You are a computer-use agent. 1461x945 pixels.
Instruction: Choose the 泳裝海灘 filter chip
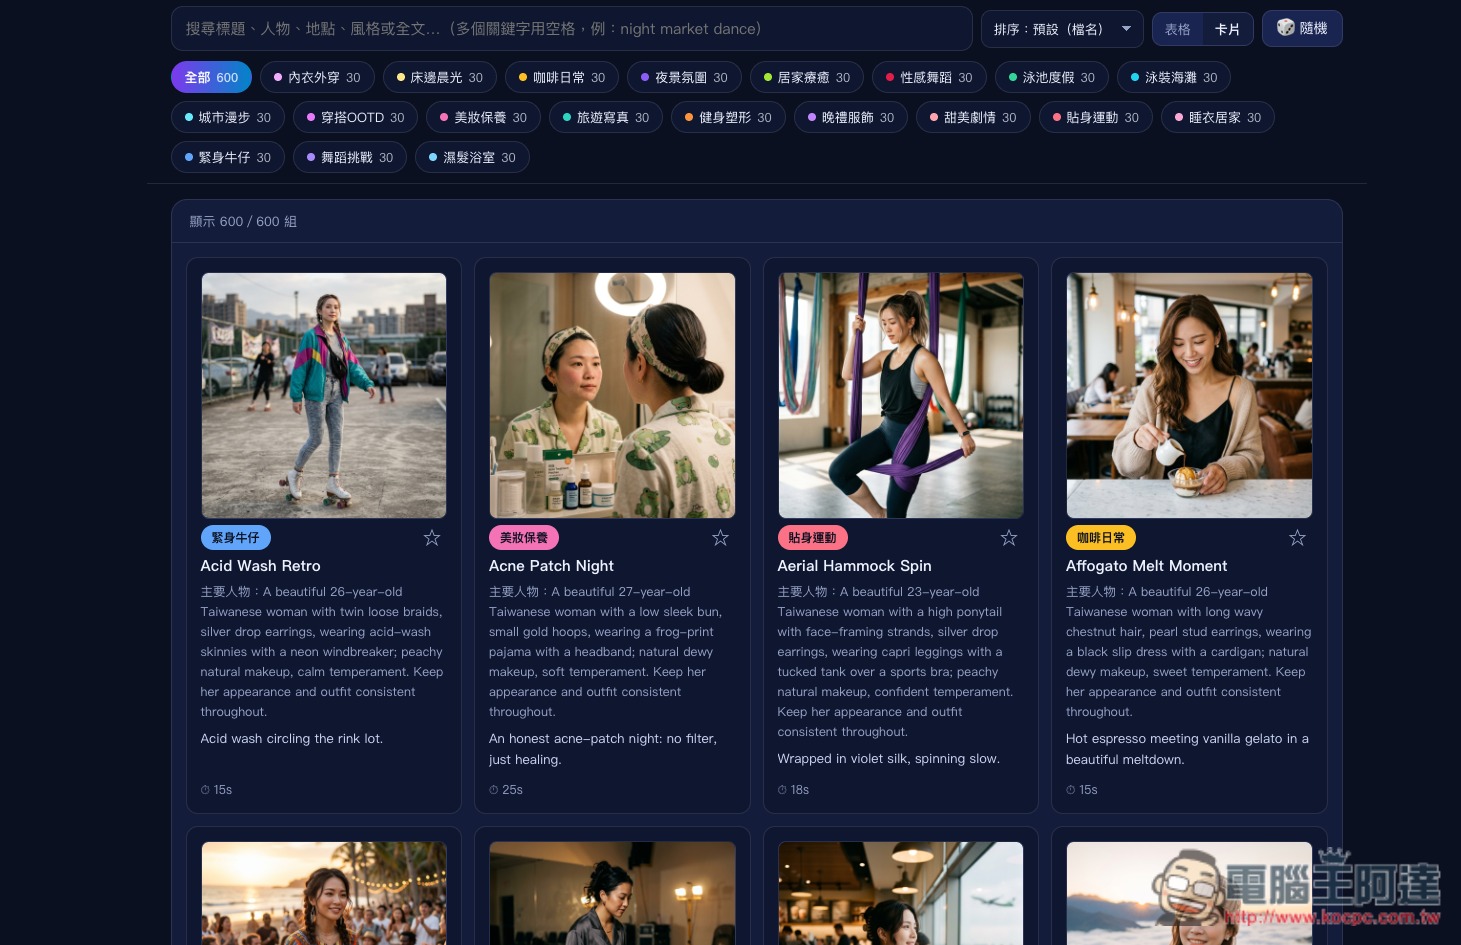coord(1174,78)
